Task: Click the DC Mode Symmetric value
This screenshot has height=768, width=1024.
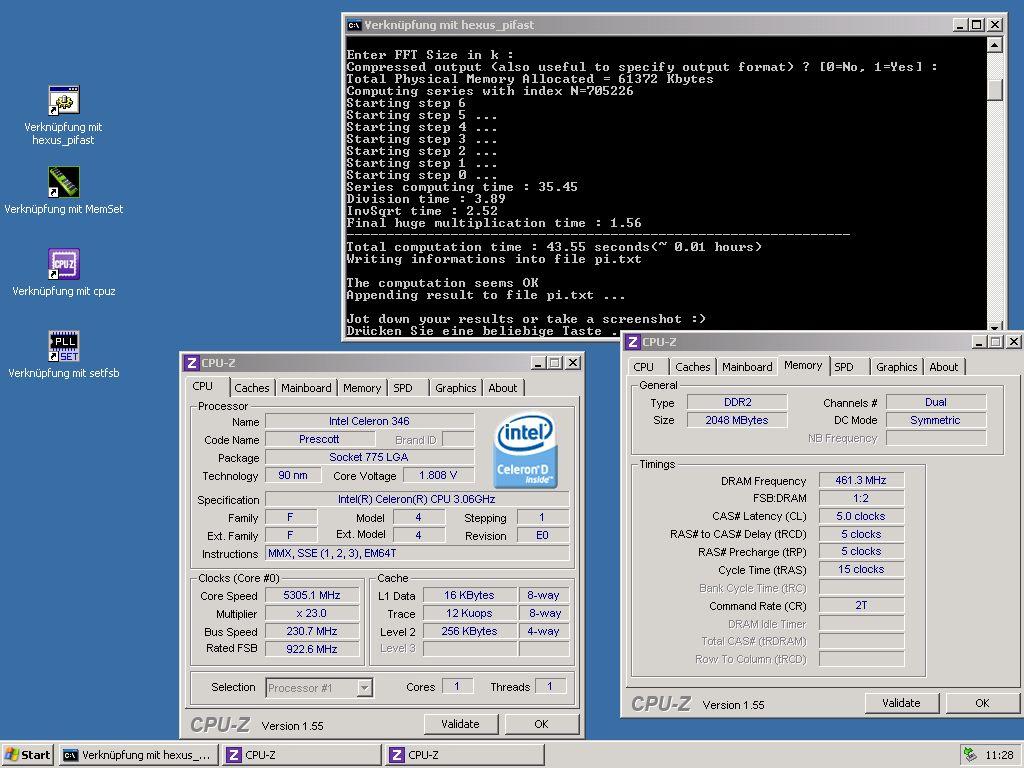Action: [x=936, y=421]
